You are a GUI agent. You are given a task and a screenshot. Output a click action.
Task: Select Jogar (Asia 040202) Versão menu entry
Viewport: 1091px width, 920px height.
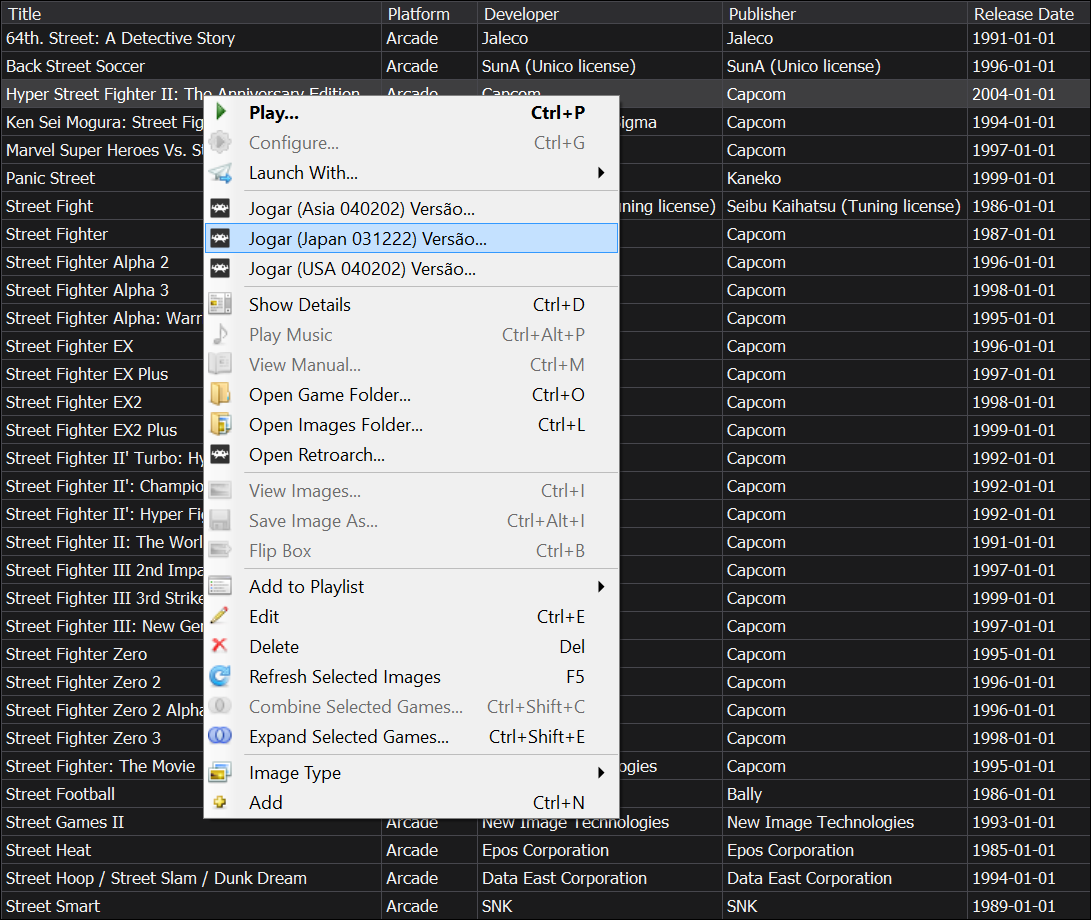click(x=411, y=208)
